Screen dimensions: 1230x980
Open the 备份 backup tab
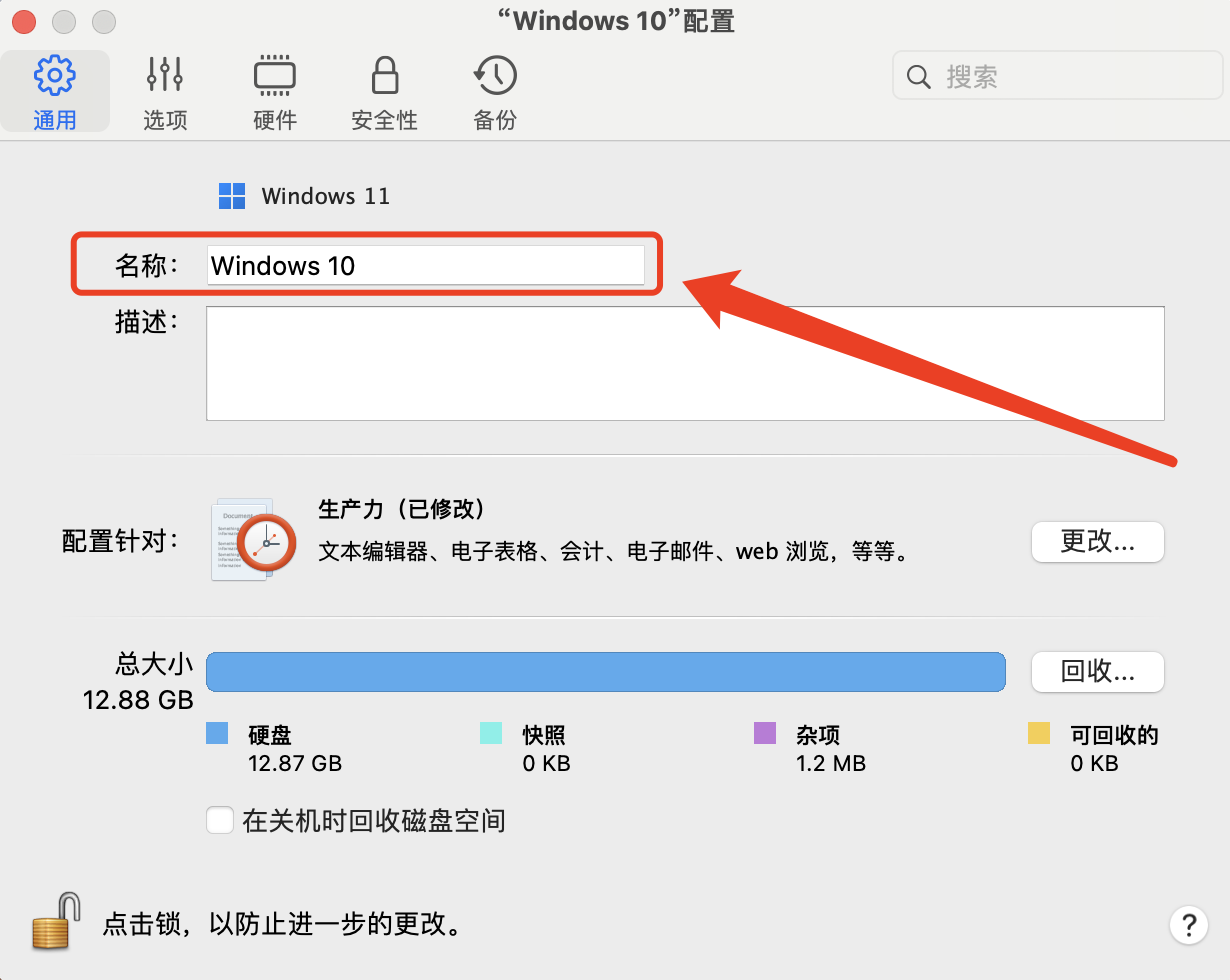pyautogui.click(x=495, y=92)
